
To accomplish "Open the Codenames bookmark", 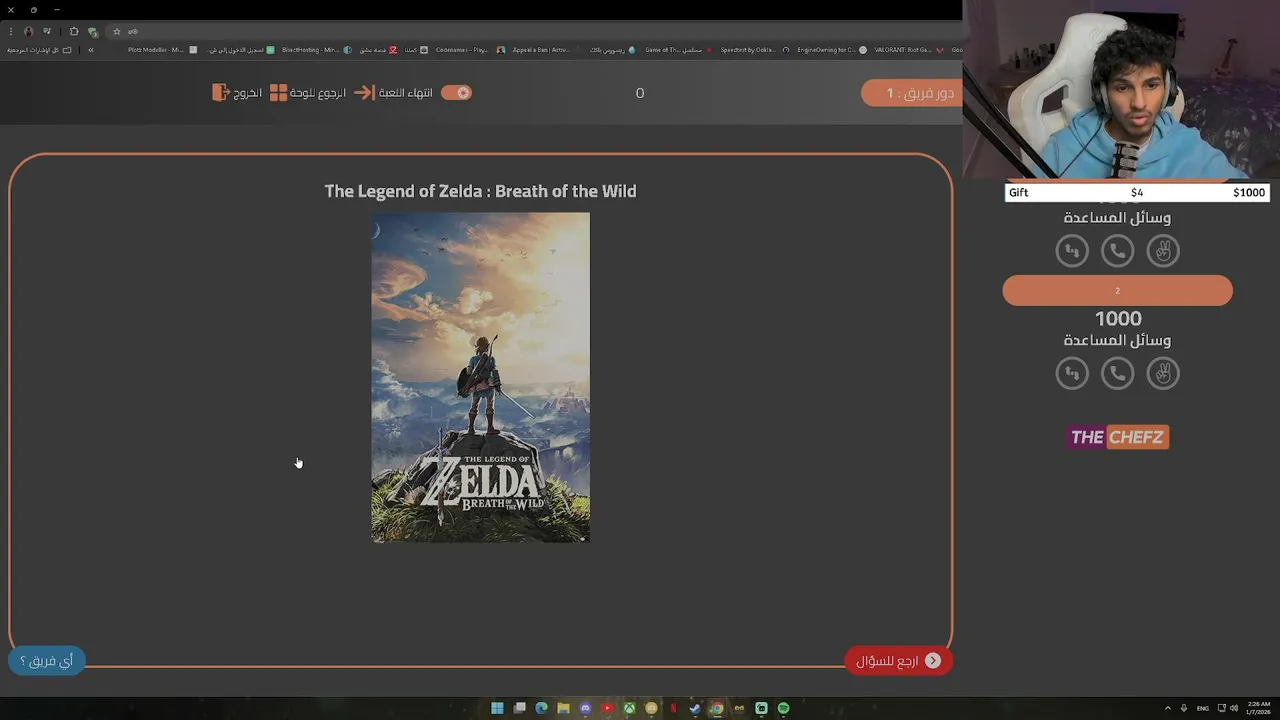I will (470, 50).
